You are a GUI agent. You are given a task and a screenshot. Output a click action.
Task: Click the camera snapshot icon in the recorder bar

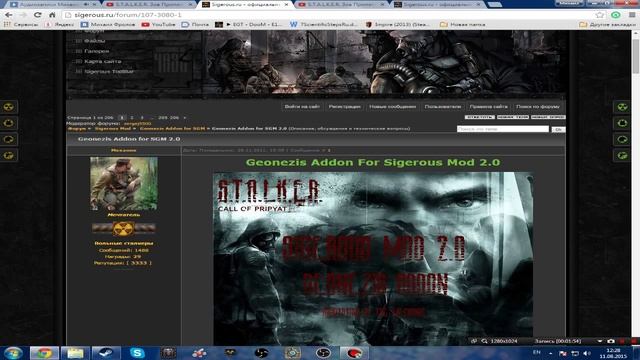click(611, 341)
